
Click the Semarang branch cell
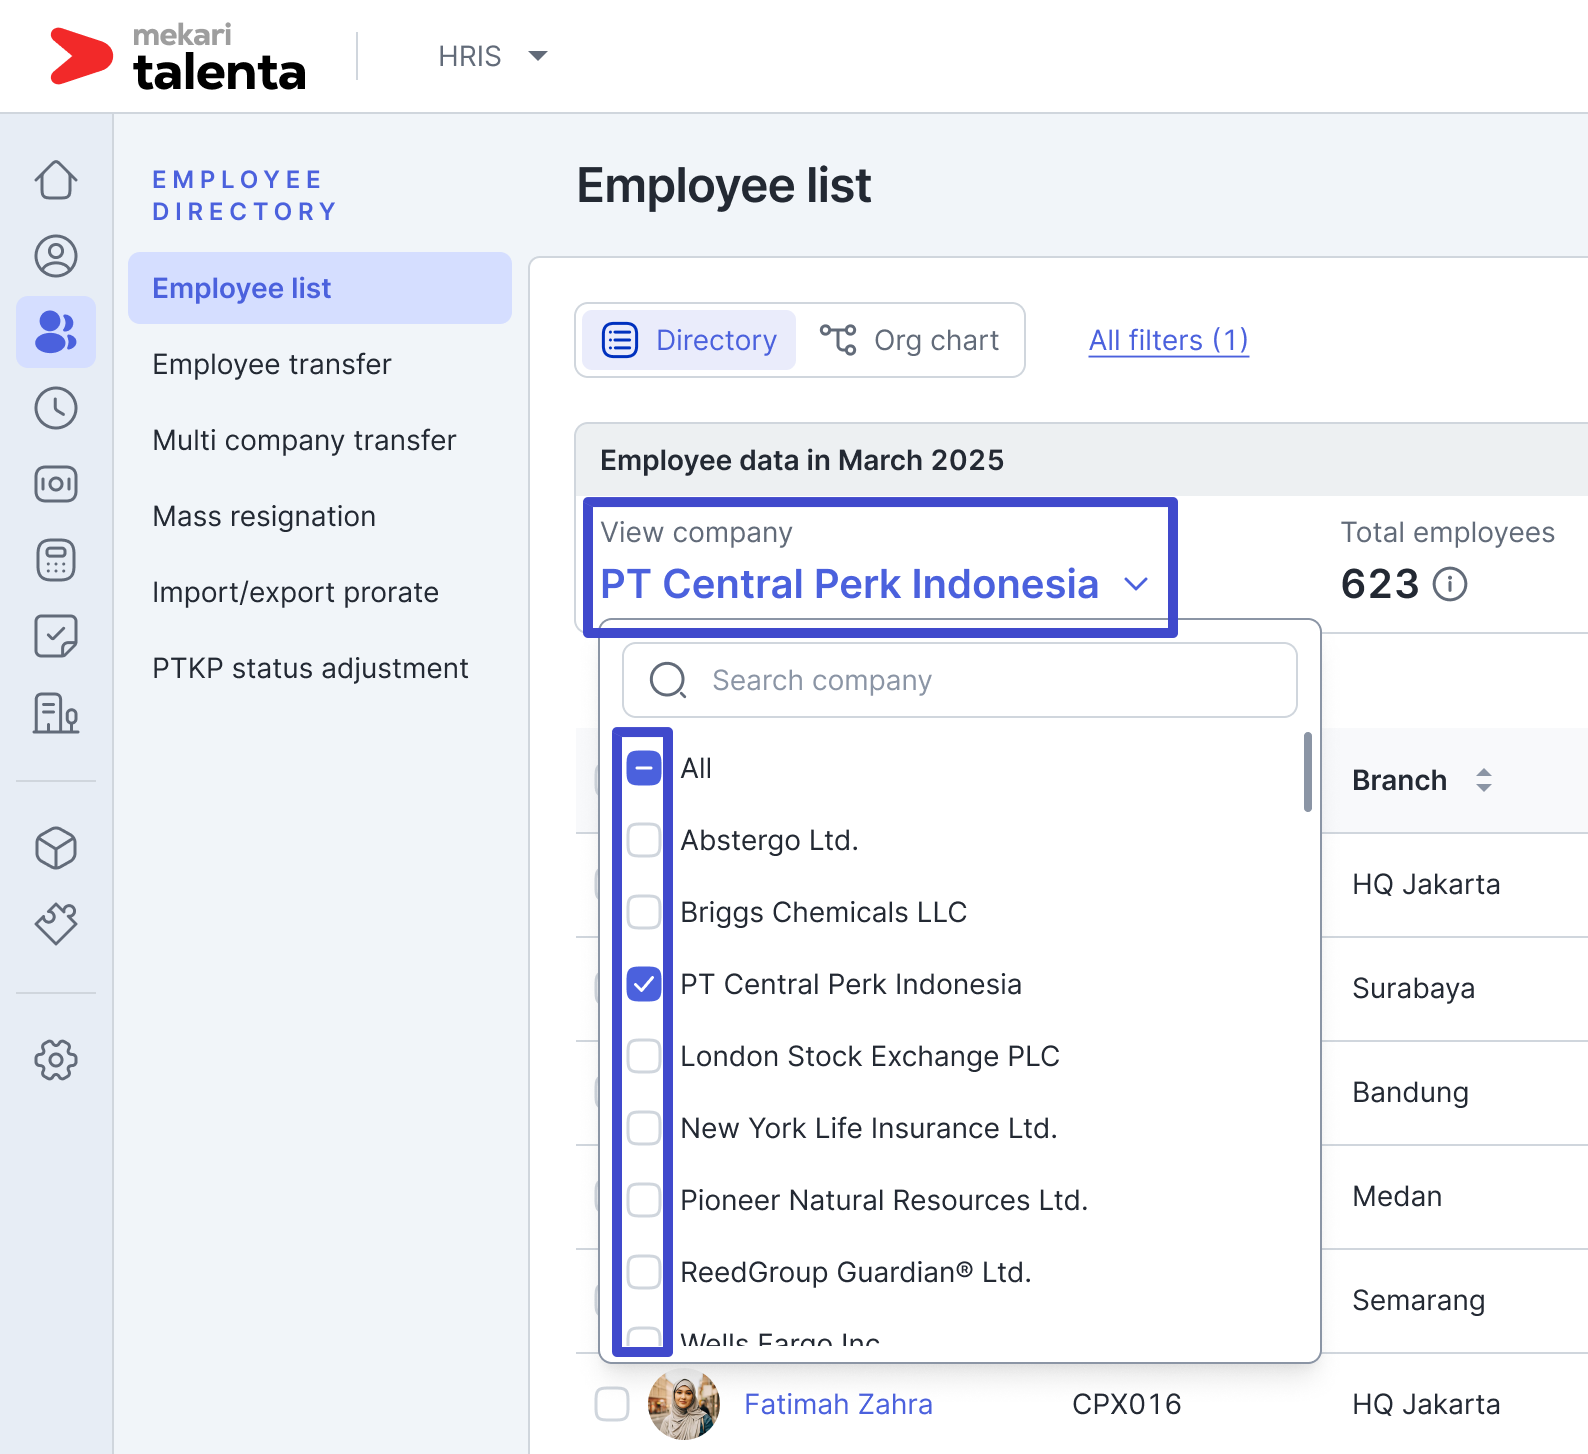point(1418,1300)
